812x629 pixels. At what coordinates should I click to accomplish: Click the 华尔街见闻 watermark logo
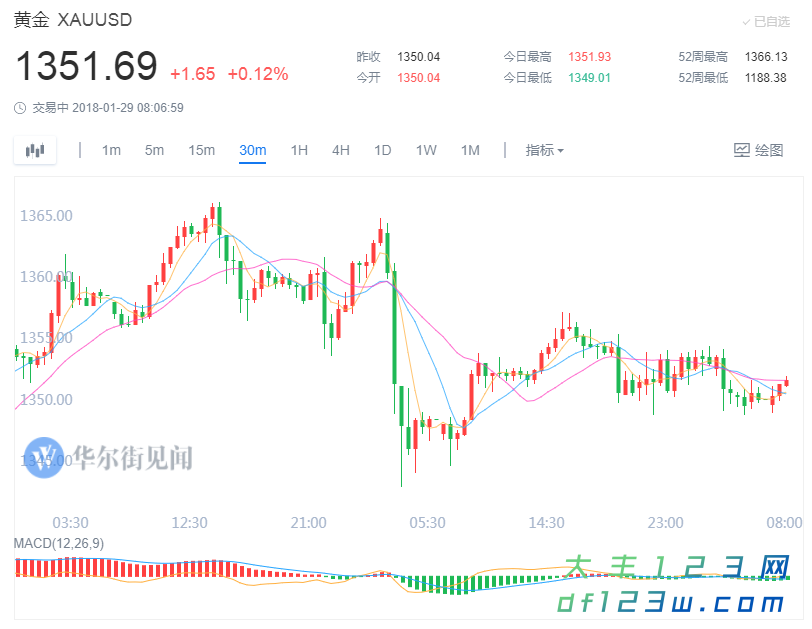point(43,458)
